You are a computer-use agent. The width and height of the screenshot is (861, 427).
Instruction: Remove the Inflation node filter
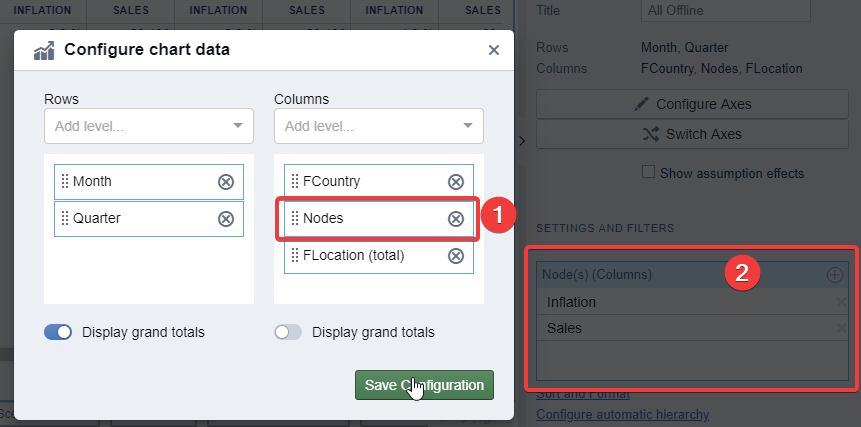843,302
